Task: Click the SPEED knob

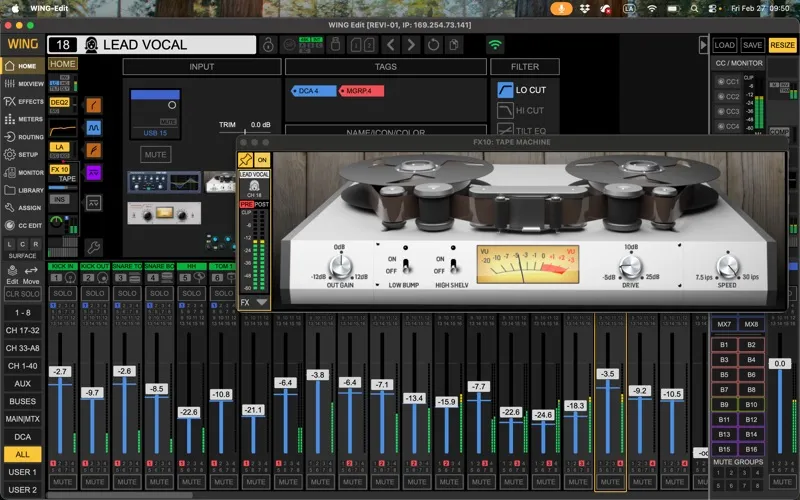Action: coord(727,266)
